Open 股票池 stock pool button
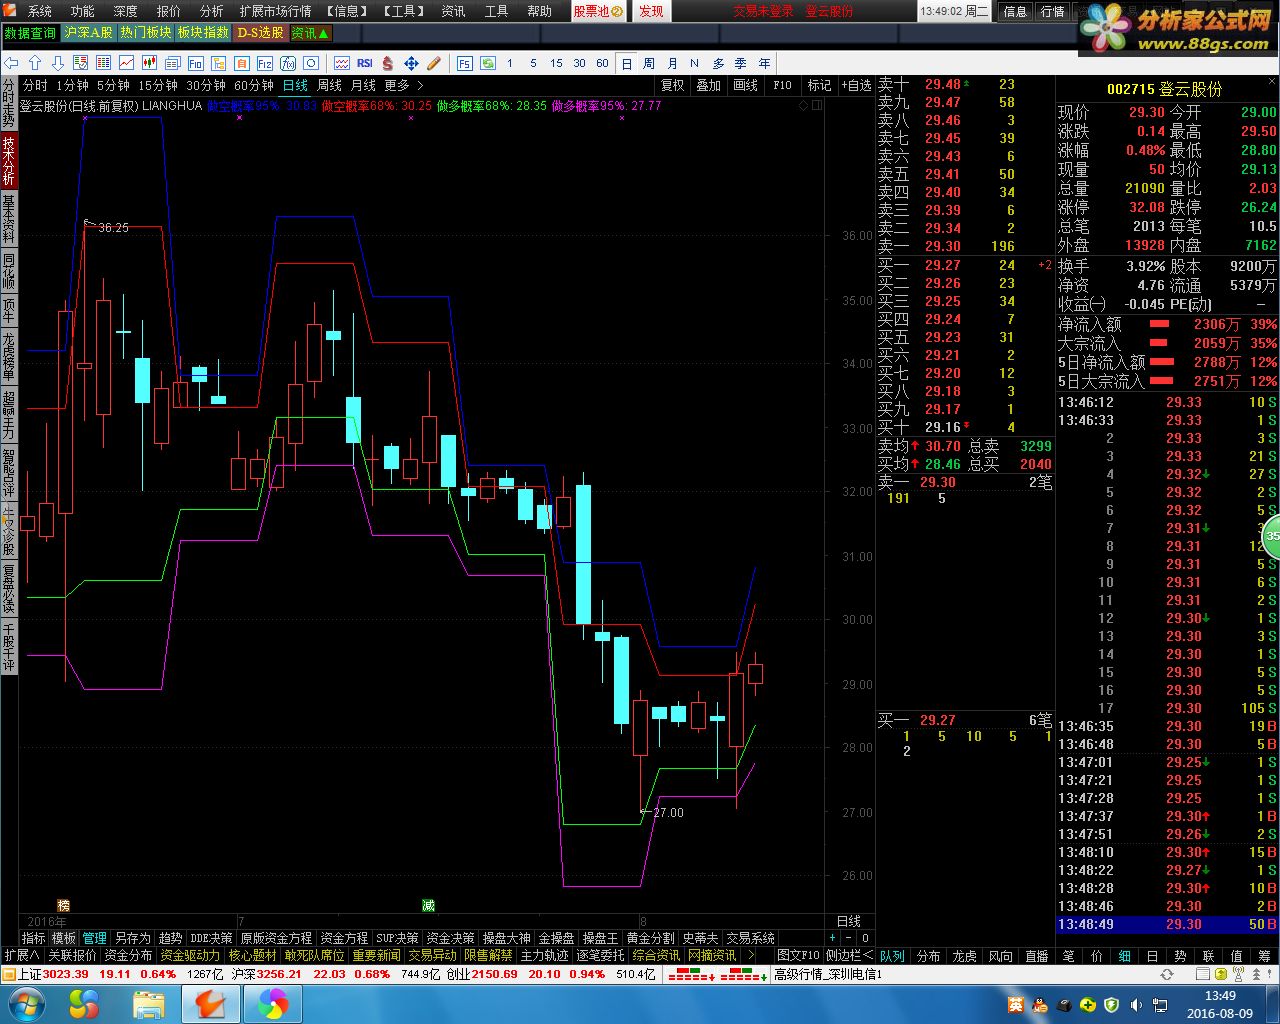 pyautogui.click(x=598, y=11)
